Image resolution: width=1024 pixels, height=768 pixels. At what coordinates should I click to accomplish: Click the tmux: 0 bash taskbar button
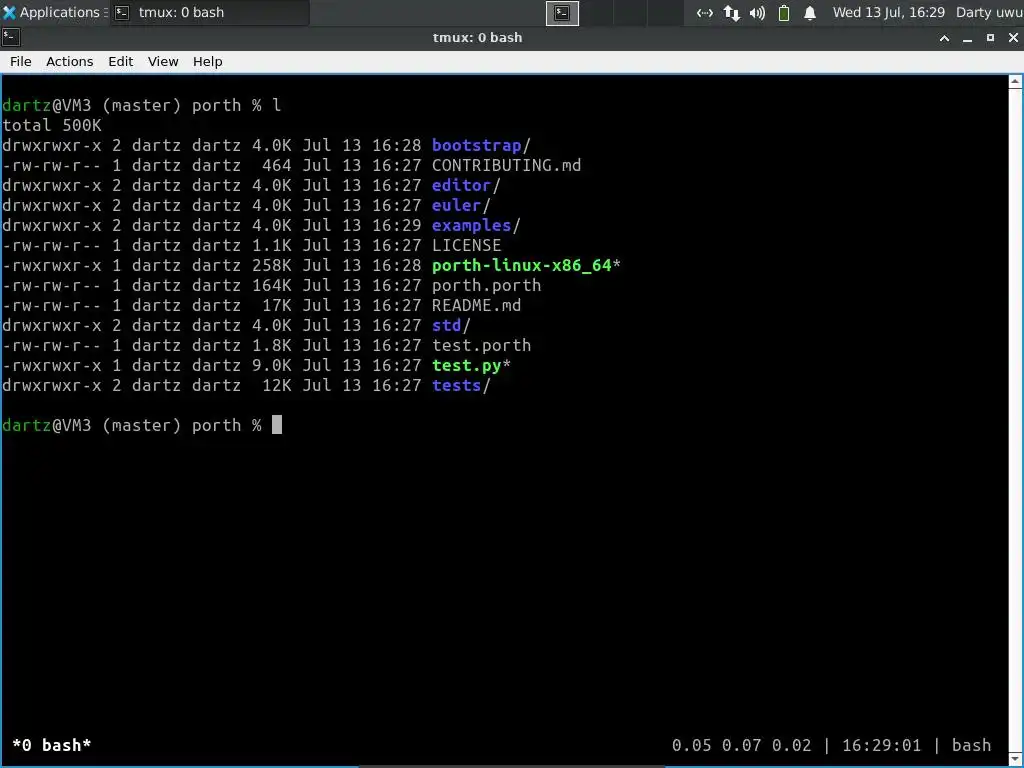click(x=209, y=12)
